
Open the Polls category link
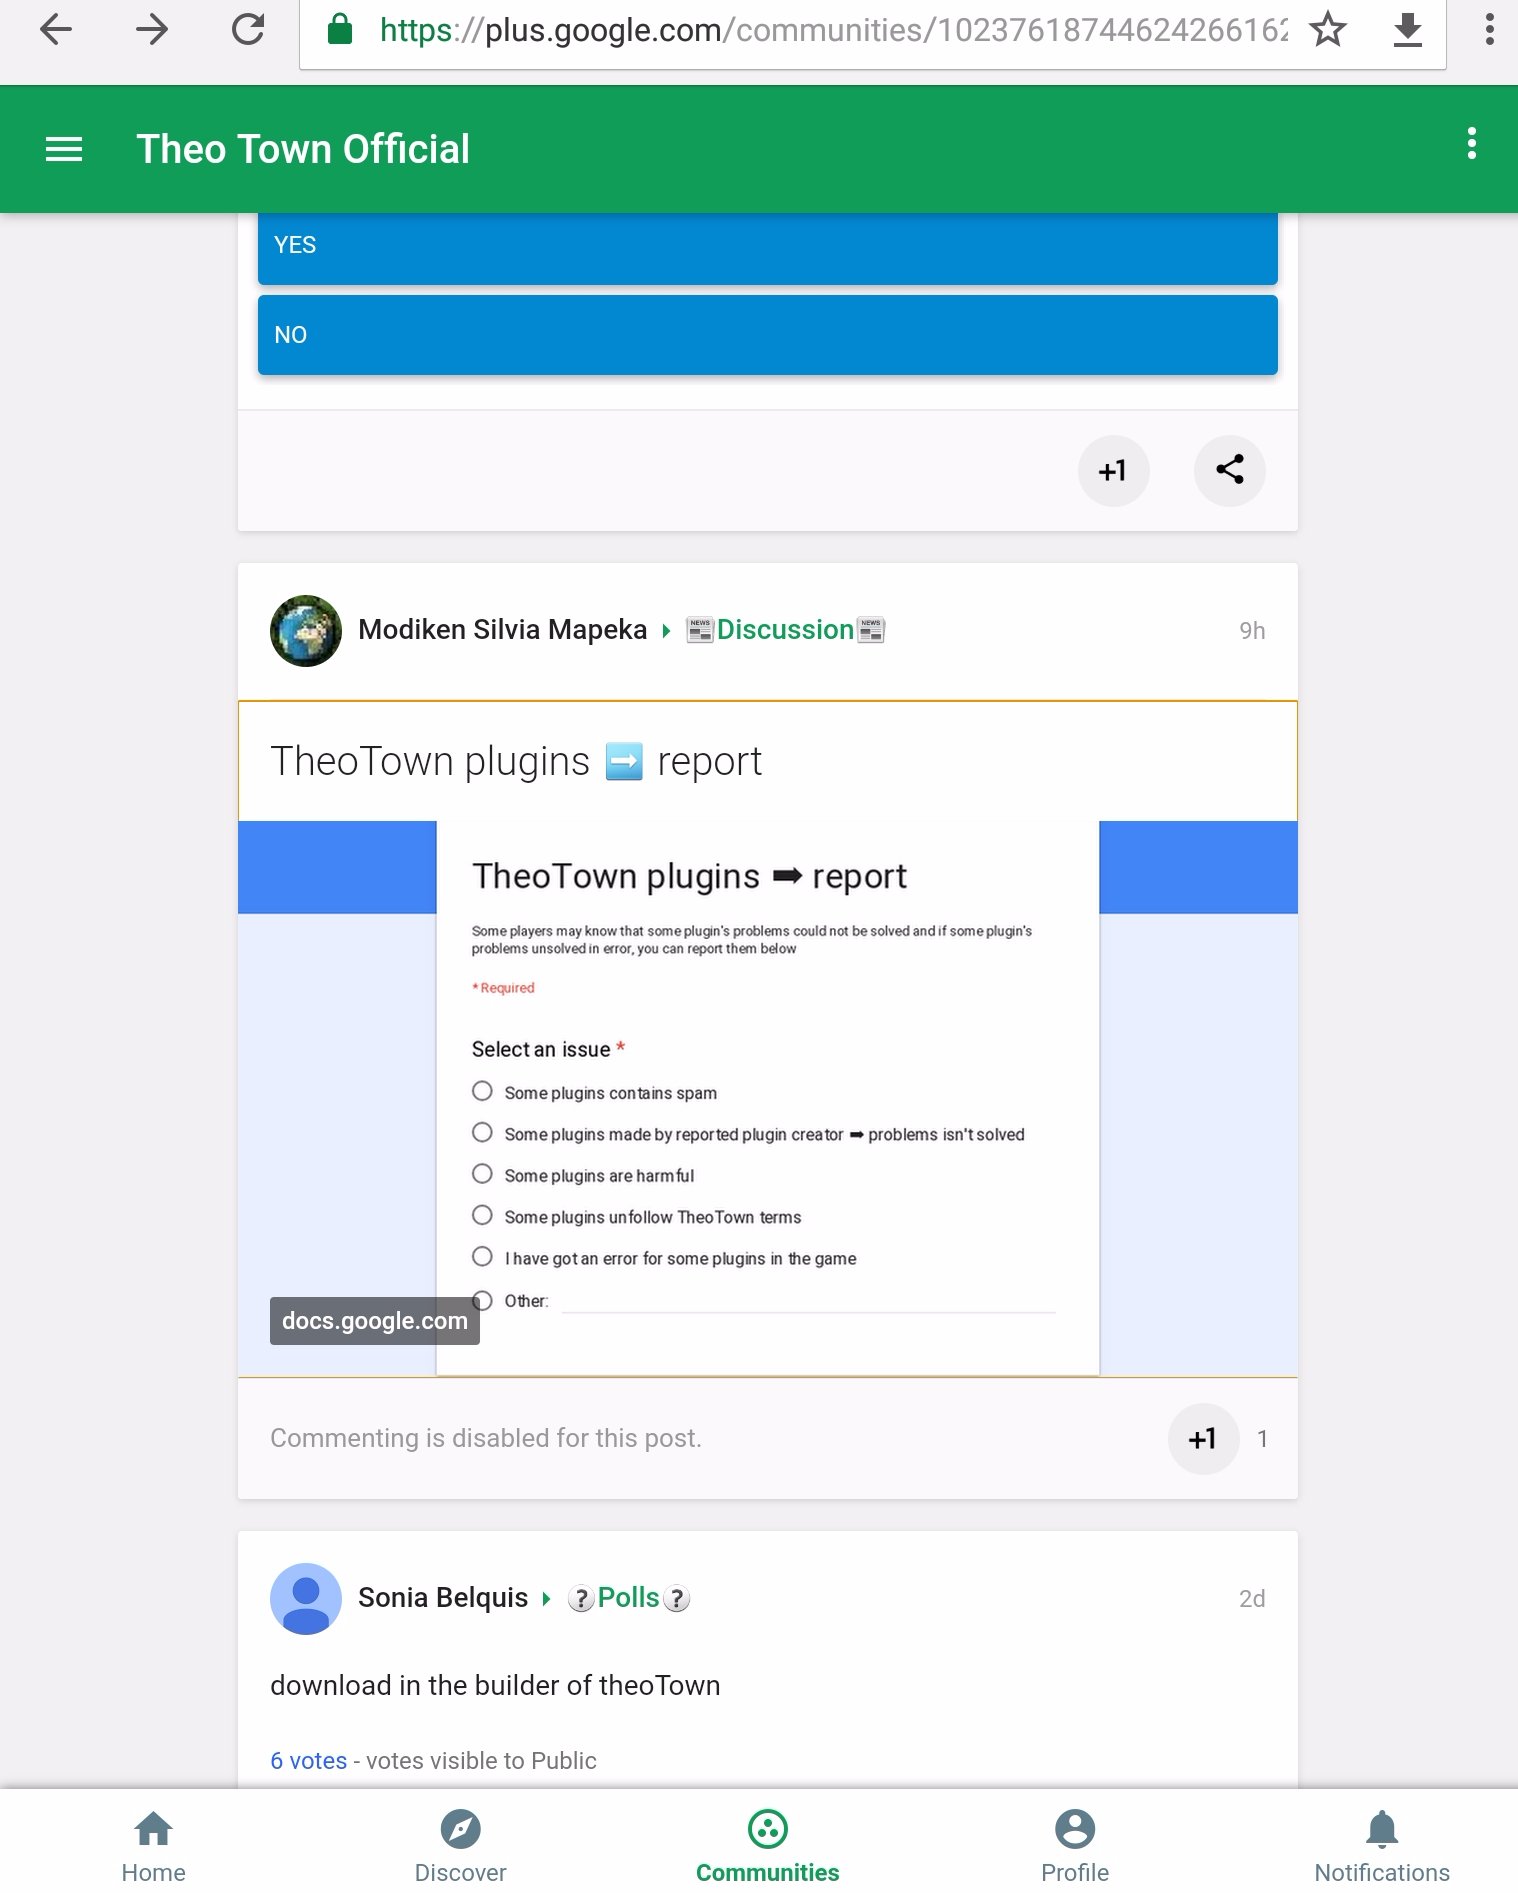click(628, 1598)
